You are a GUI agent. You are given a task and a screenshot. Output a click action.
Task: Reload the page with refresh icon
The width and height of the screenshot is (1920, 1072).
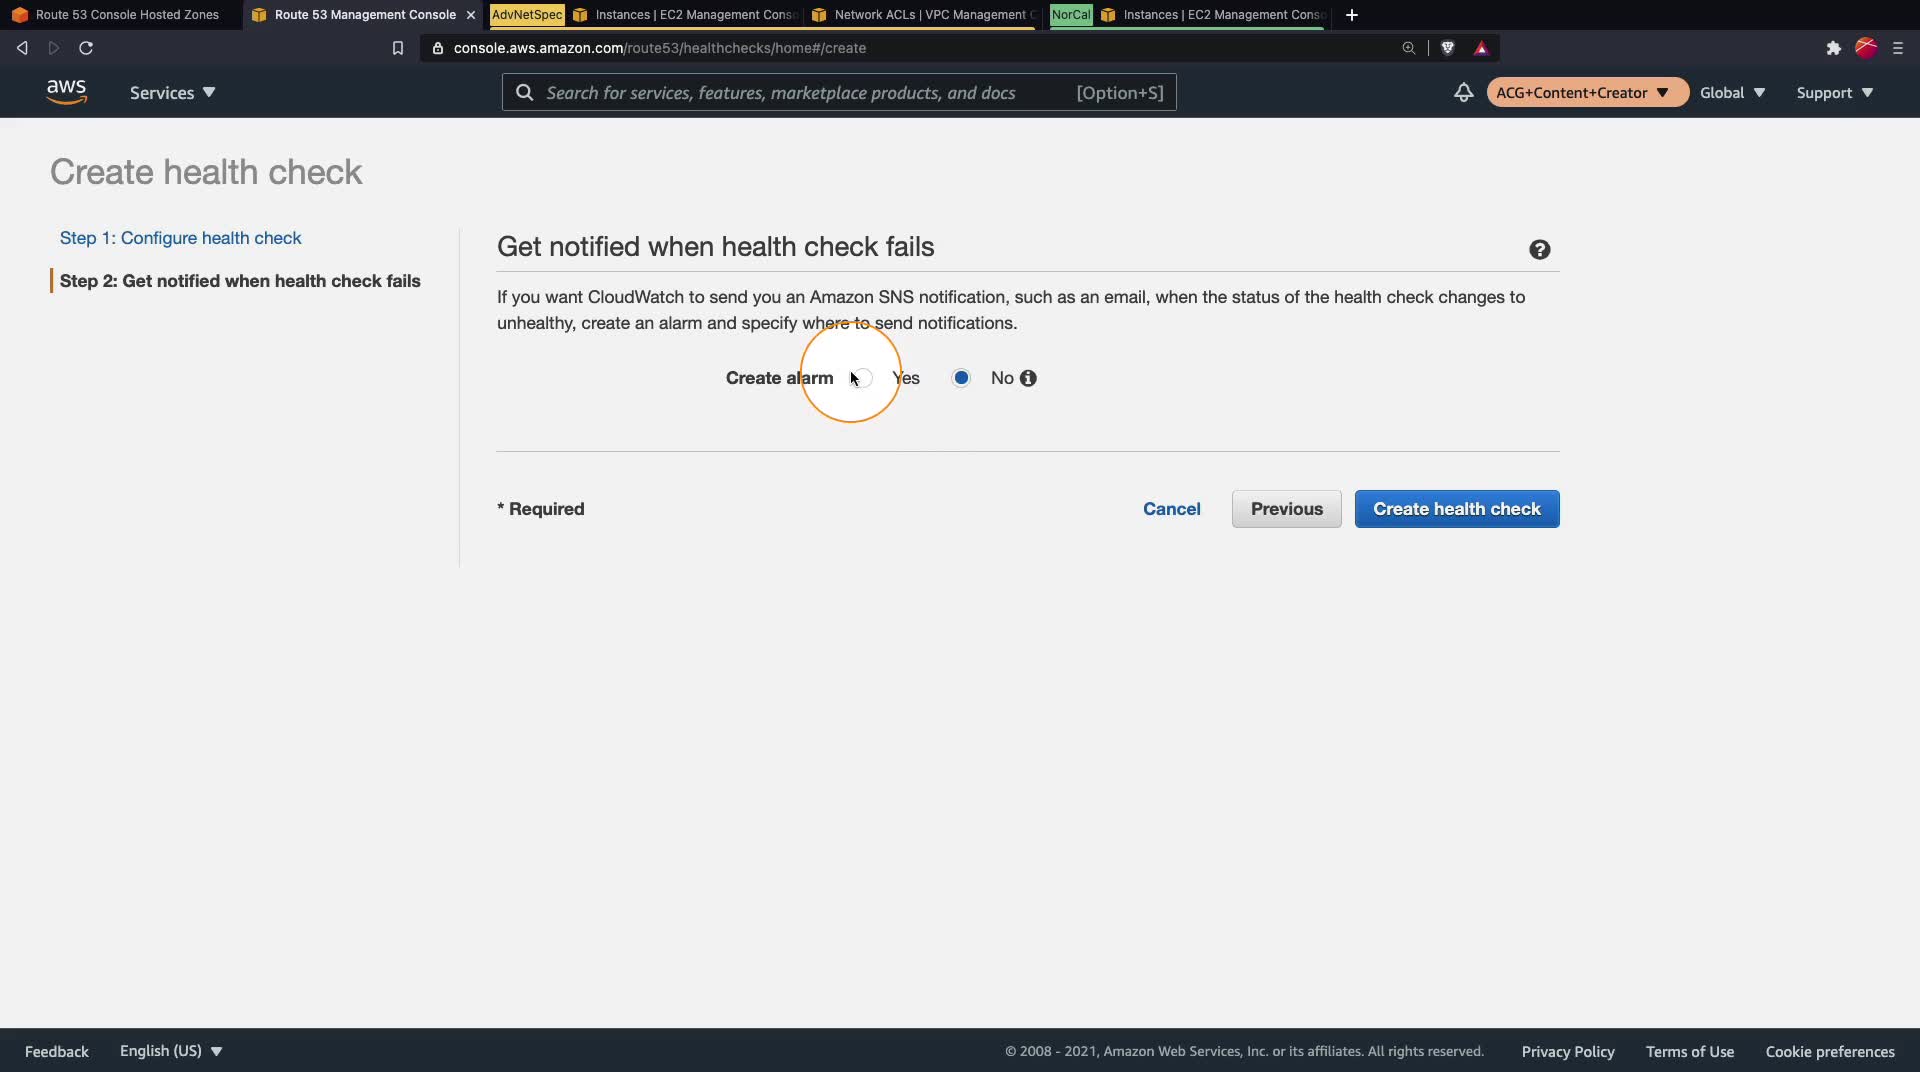(86, 48)
